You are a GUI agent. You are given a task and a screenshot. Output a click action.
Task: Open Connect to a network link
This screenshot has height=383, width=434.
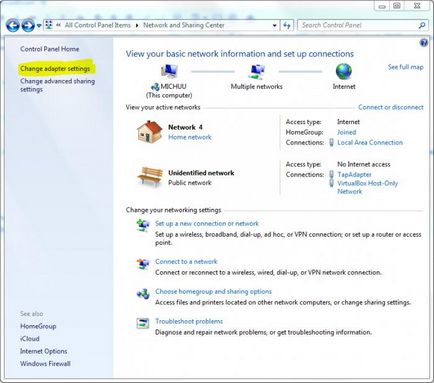(x=186, y=262)
